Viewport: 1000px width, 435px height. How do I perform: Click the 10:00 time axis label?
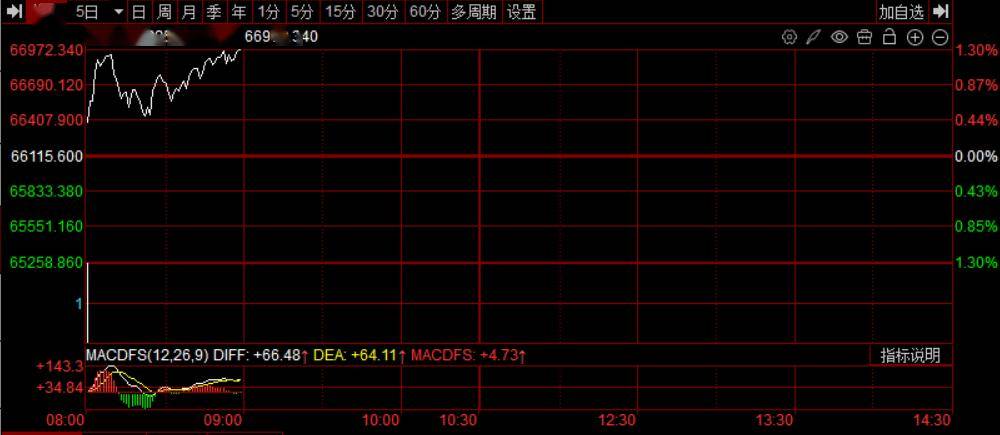point(381,420)
